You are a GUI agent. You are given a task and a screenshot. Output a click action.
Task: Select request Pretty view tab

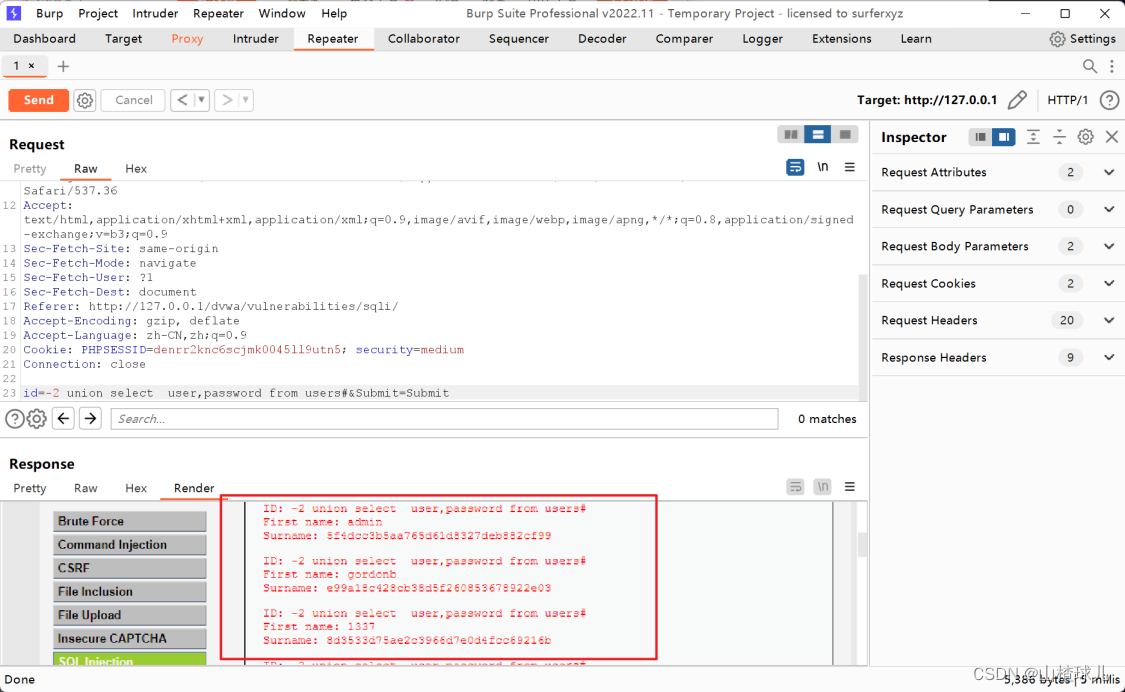29,169
